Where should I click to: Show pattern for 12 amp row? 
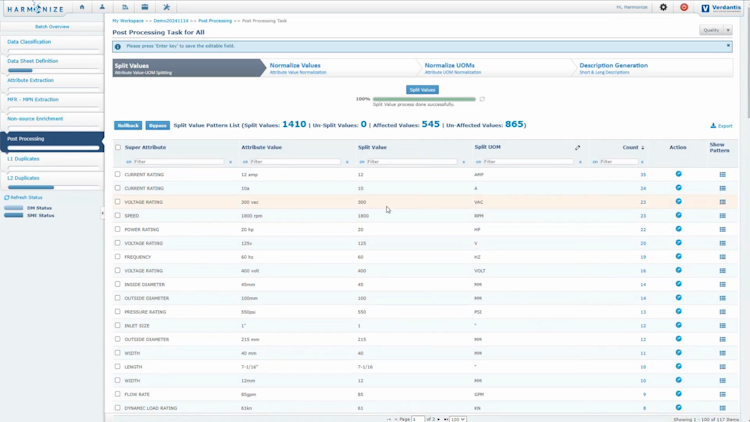[x=722, y=175]
